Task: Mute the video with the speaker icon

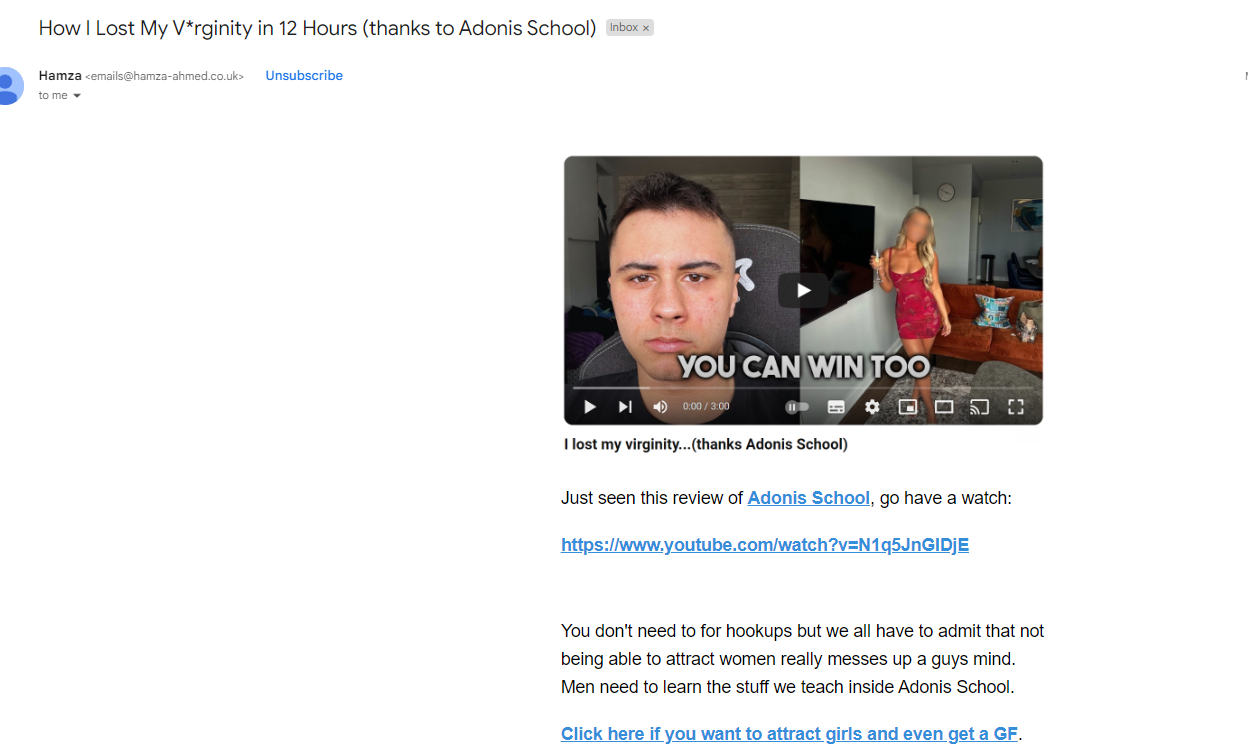Action: click(x=660, y=407)
